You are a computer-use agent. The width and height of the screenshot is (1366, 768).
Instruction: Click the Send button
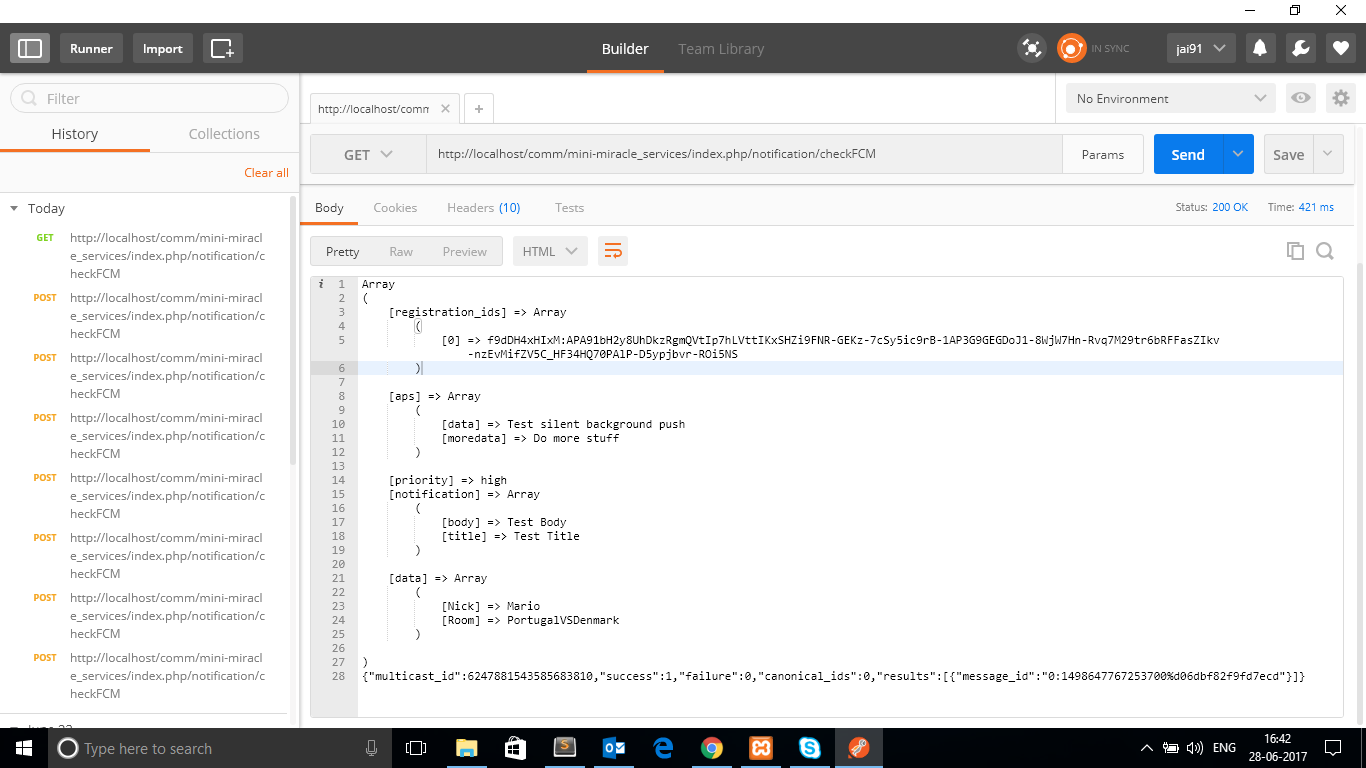pyautogui.click(x=1187, y=153)
